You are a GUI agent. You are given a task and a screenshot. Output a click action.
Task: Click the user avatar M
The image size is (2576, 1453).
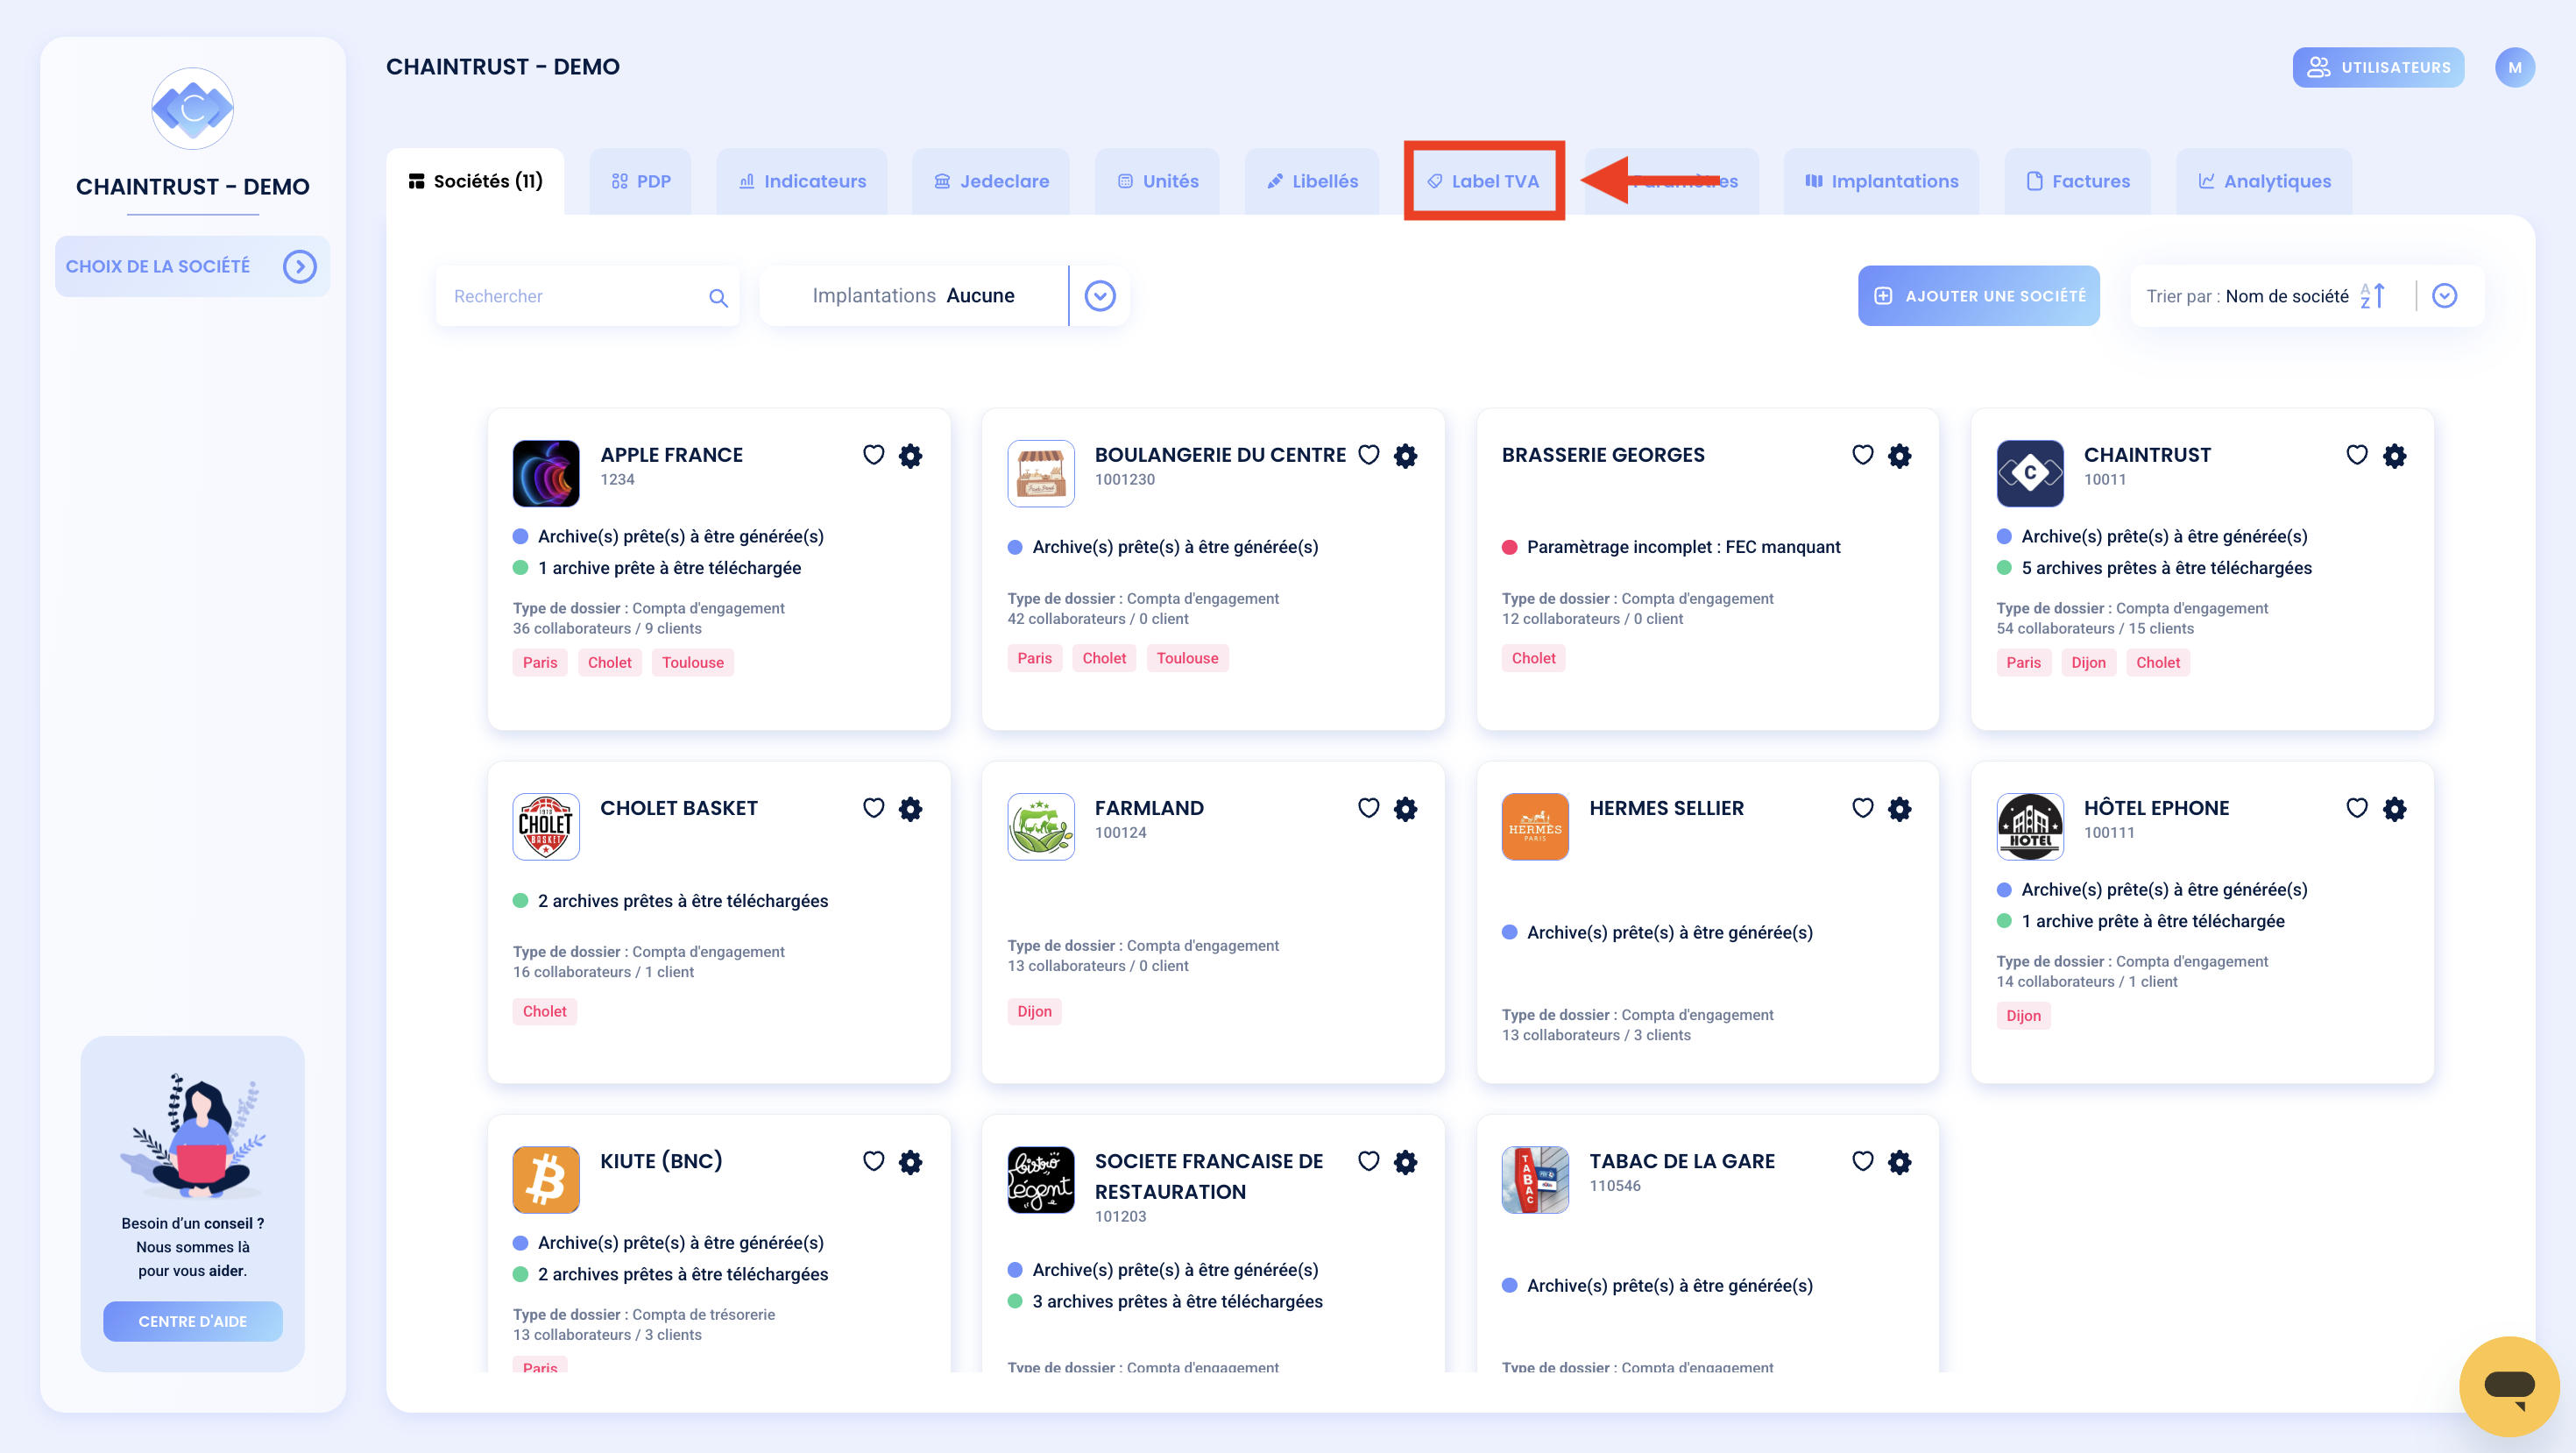pos(2514,68)
